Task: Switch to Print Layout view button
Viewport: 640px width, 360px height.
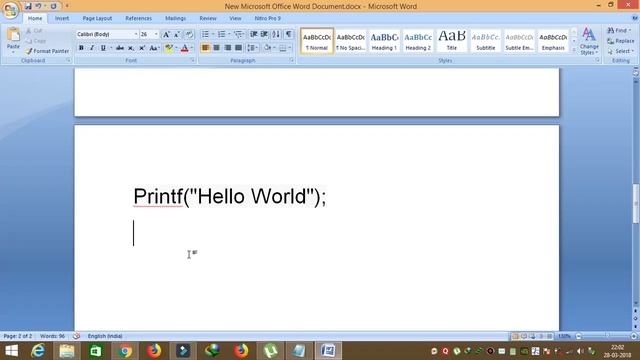Action: click(x=515, y=336)
